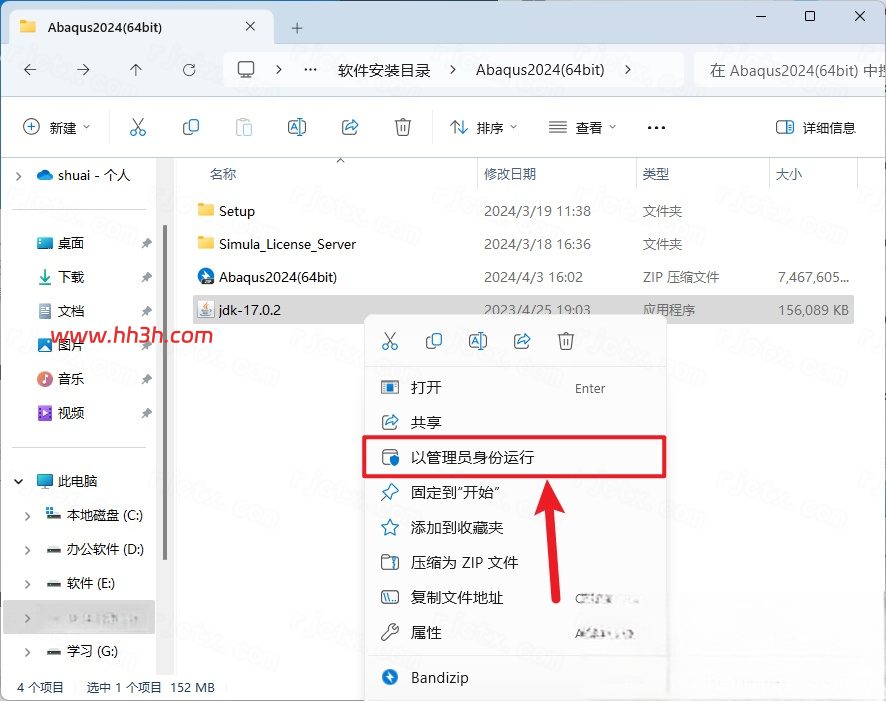Open 文档 in the sidebar
The width and height of the screenshot is (886, 701).
(x=71, y=311)
